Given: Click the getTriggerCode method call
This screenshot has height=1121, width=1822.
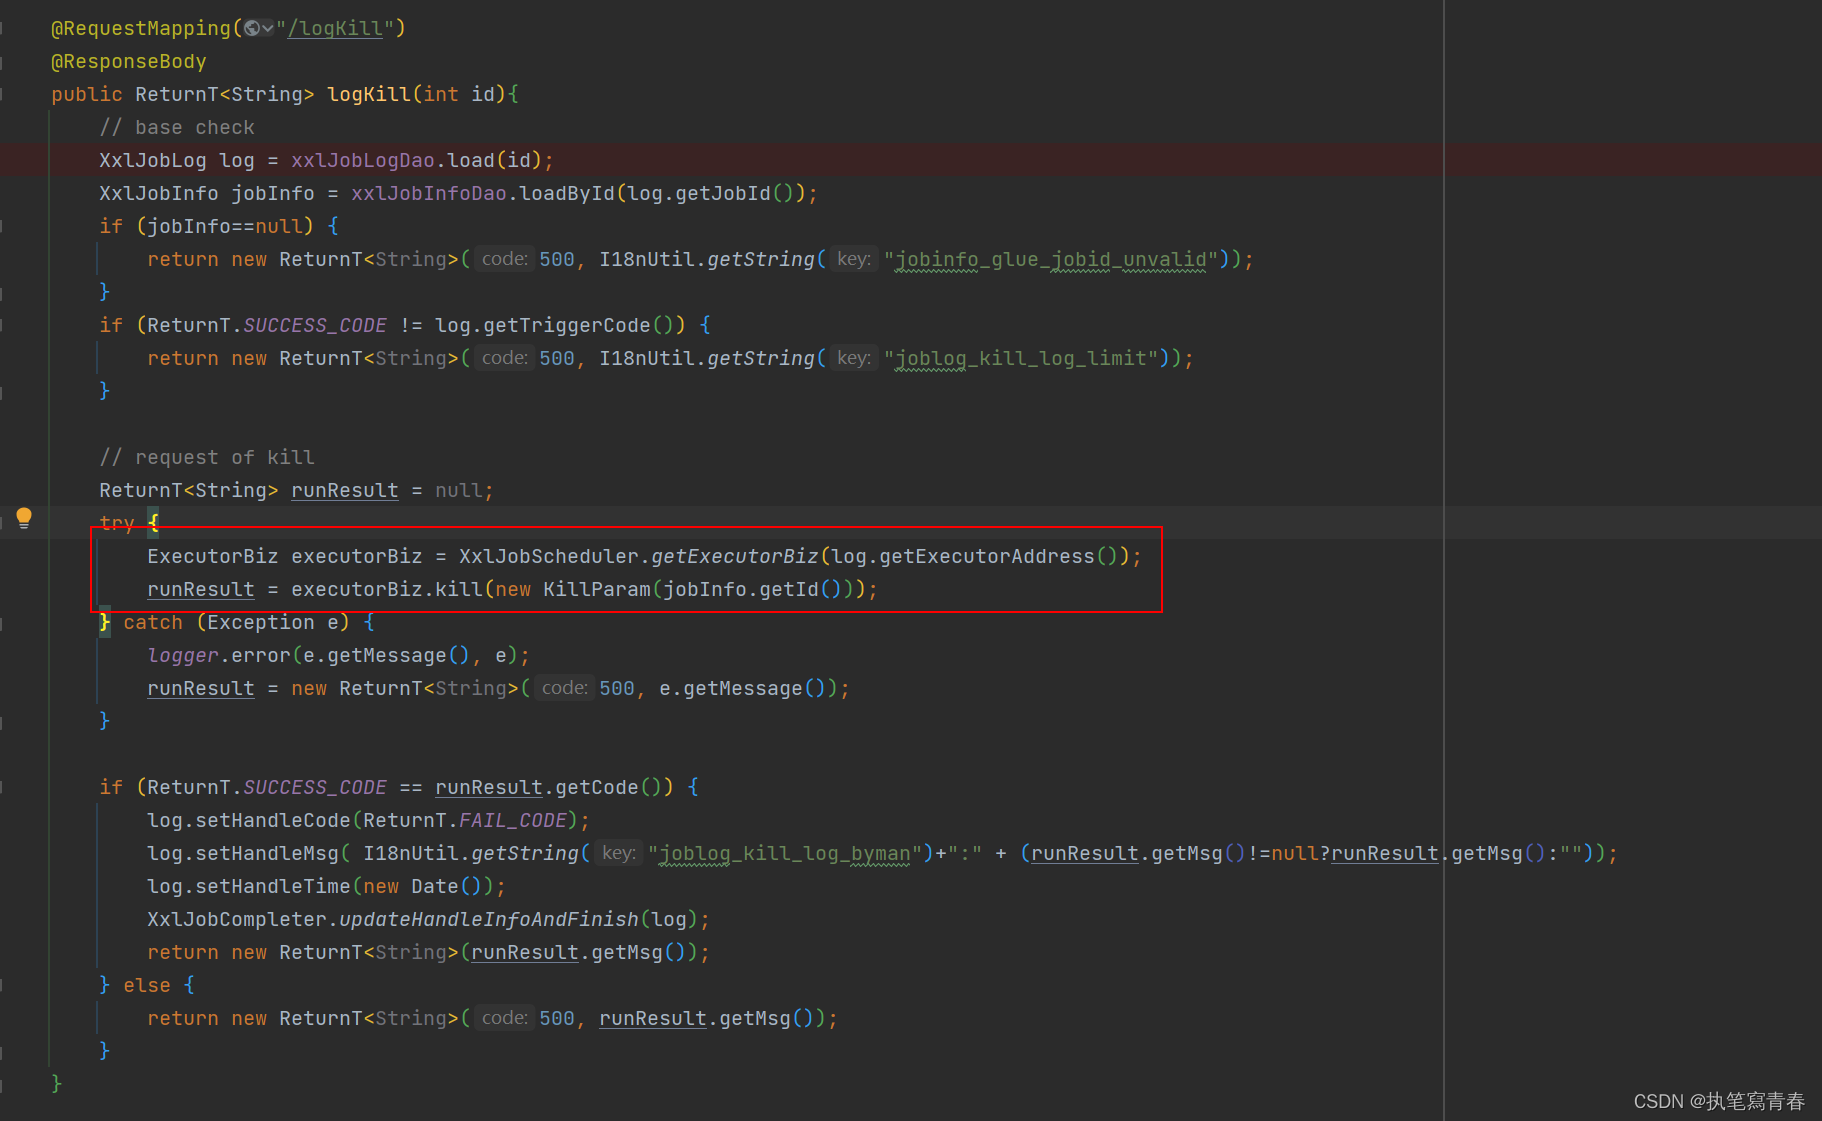Looking at the screenshot, I should coord(567,325).
